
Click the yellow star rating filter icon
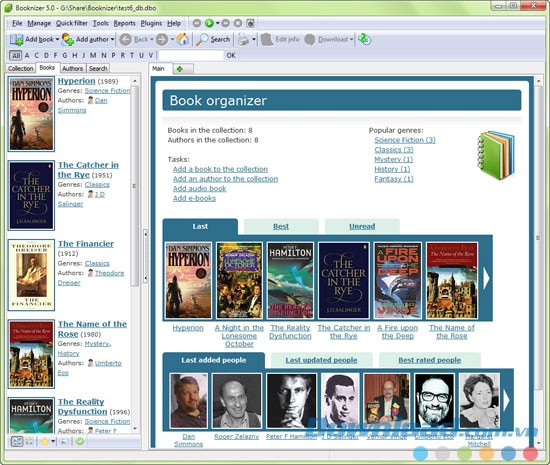coord(45,441)
